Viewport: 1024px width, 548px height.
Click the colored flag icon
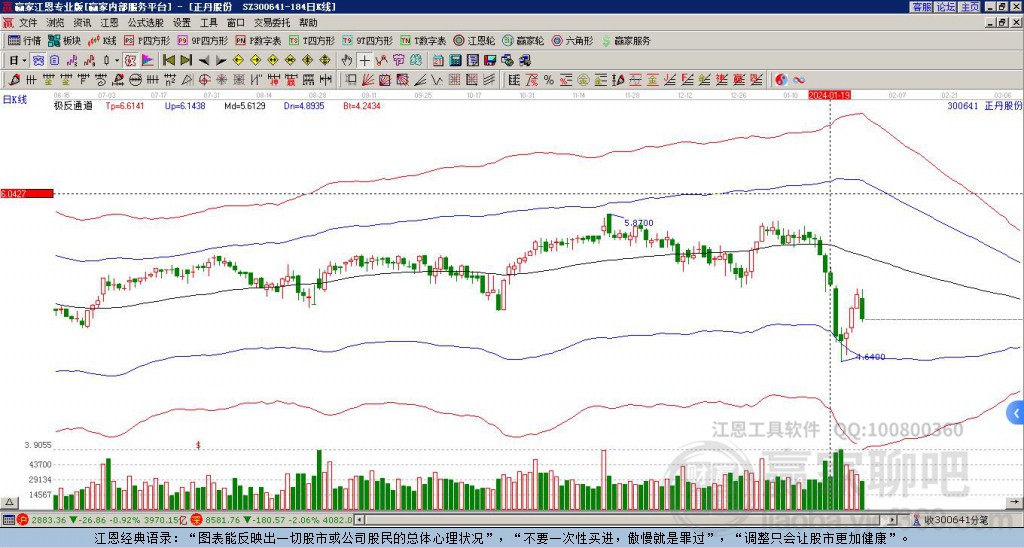click(x=148, y=60)
